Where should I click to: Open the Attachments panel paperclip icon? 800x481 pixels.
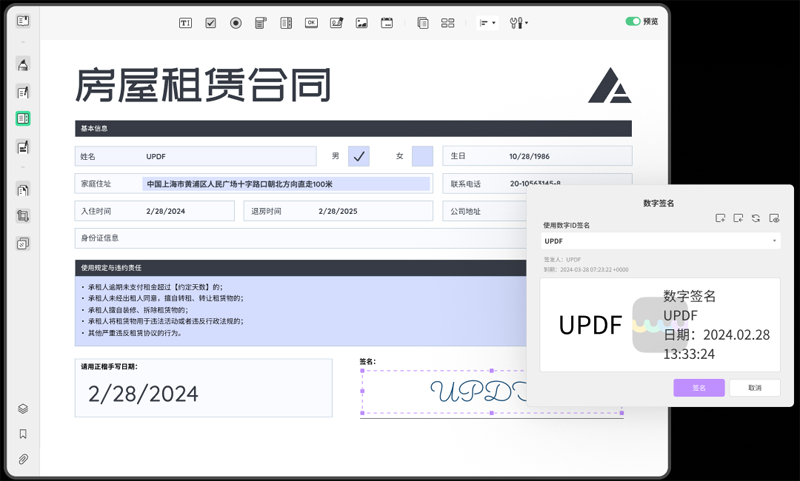pos(23,459)
